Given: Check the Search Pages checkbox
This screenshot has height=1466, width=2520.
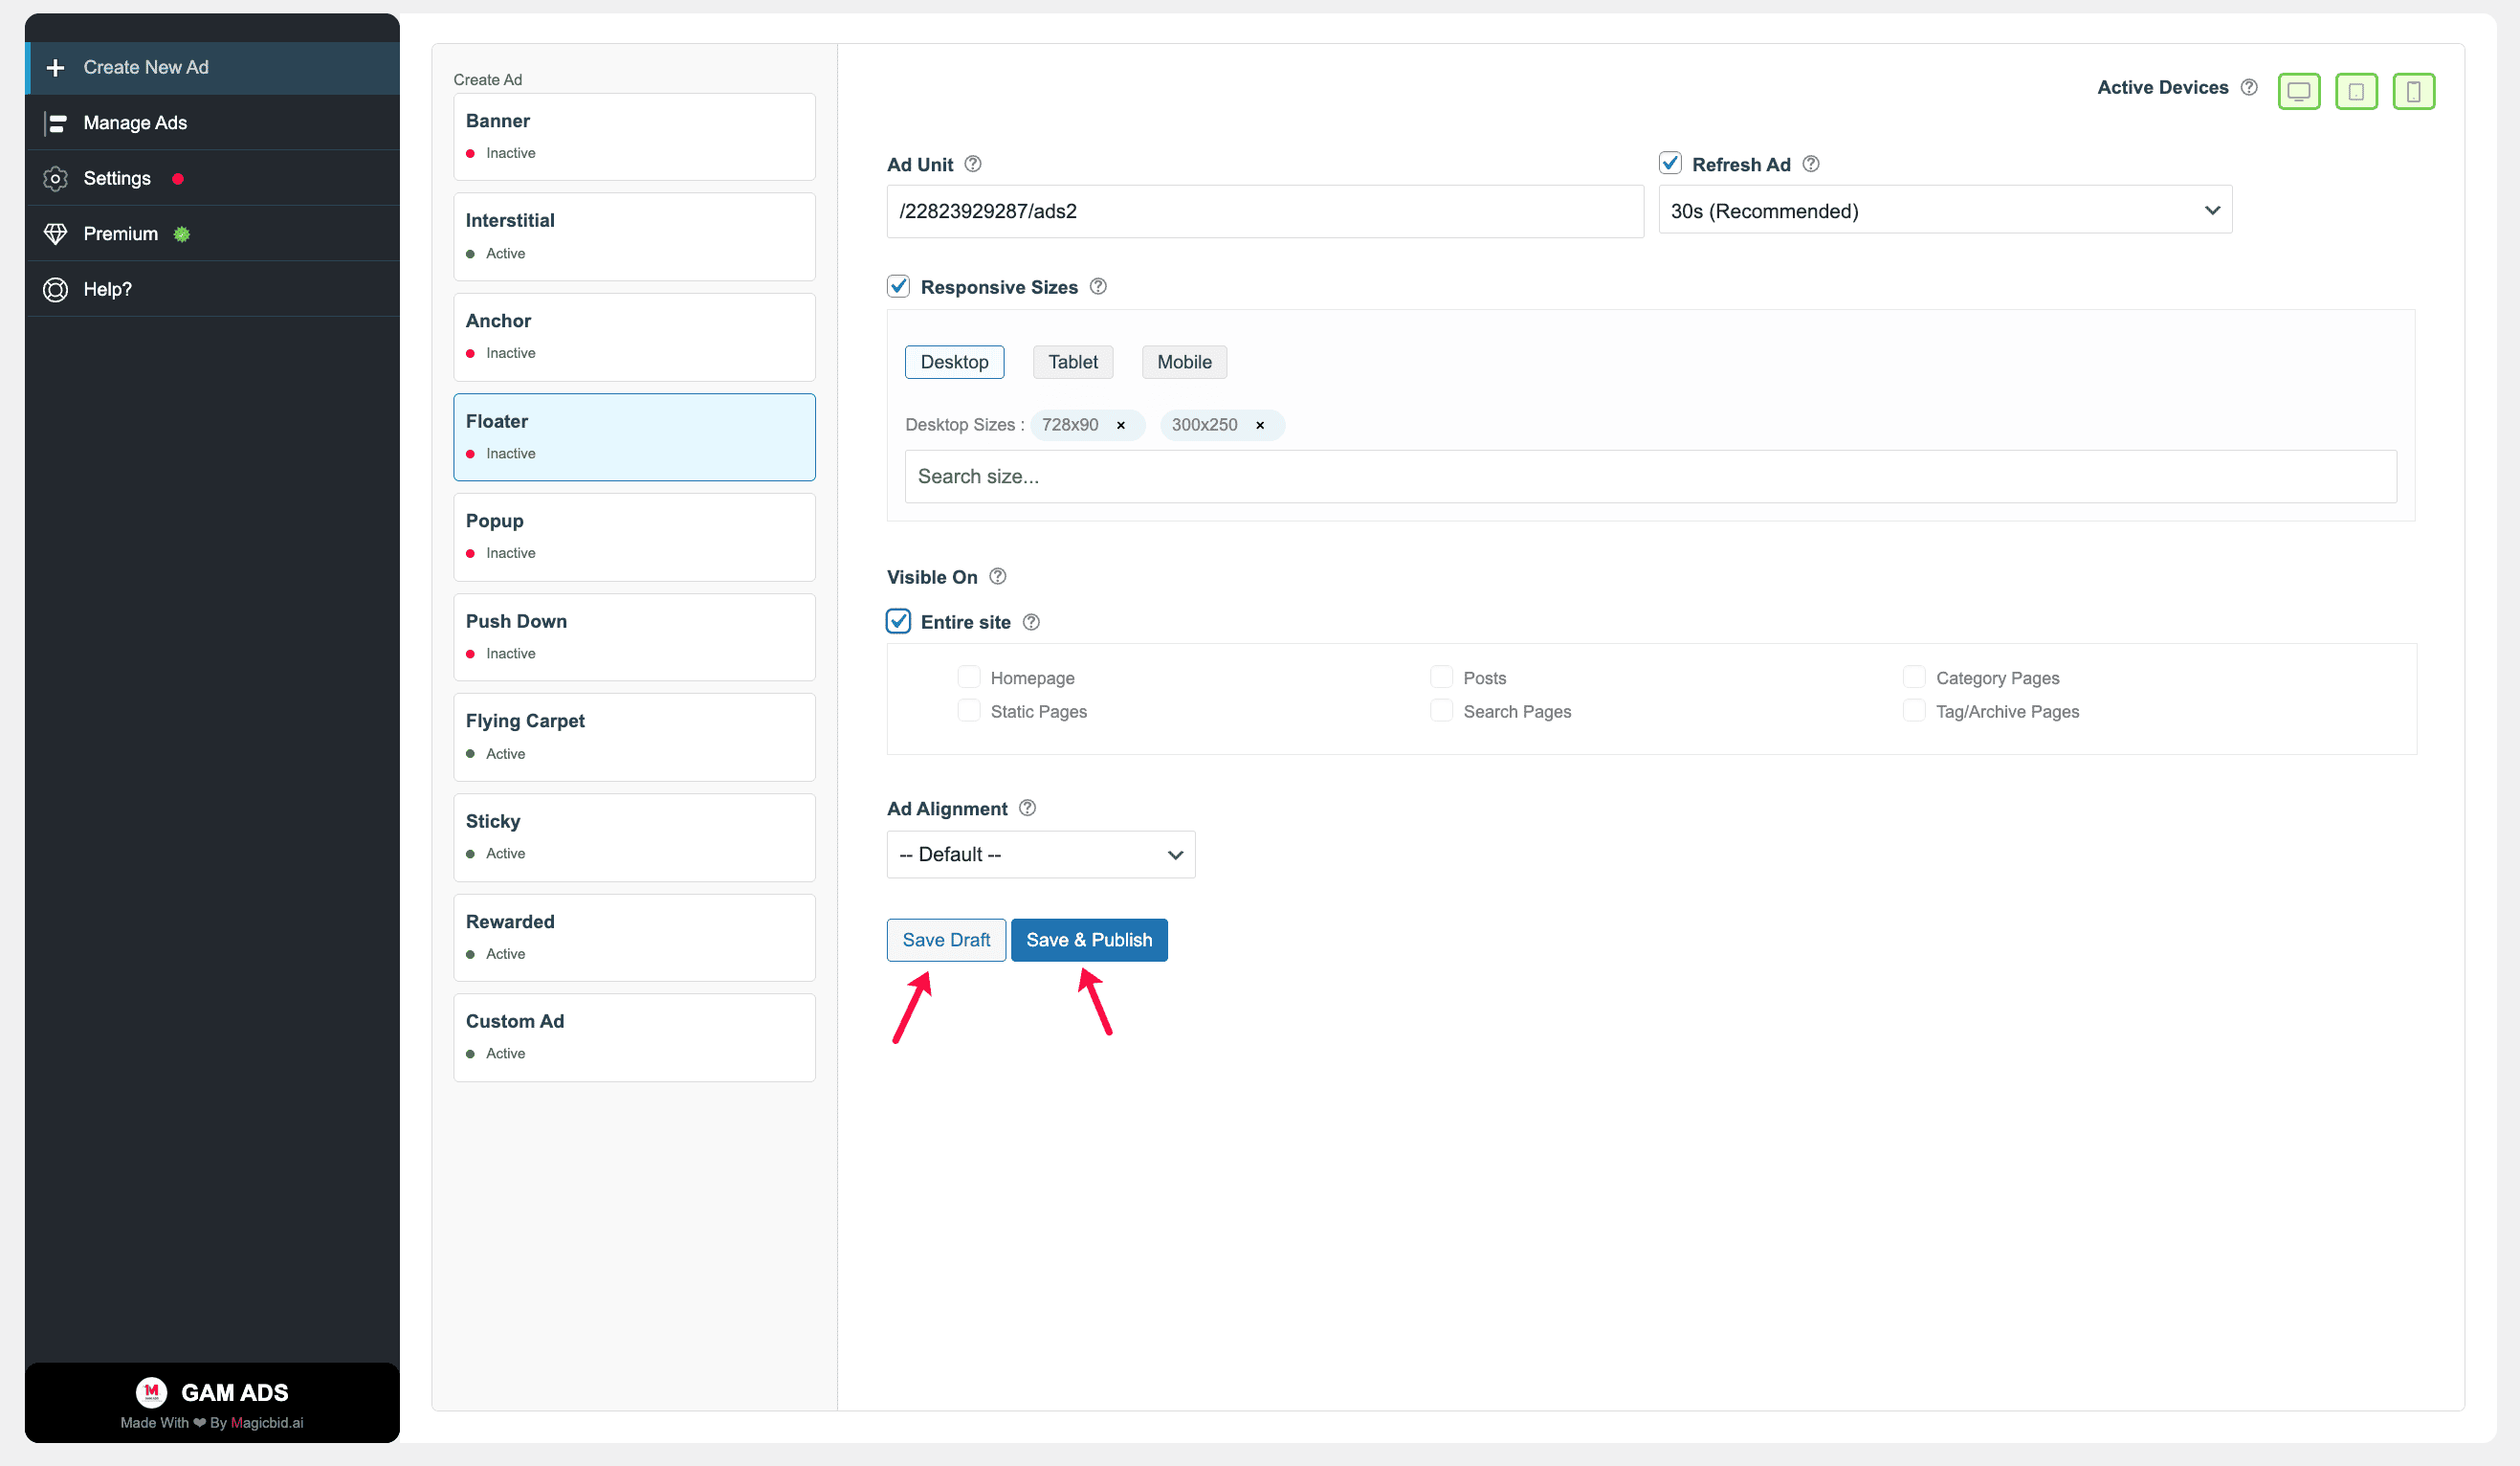Looking at the screenshot, I should pos(1441,711).
